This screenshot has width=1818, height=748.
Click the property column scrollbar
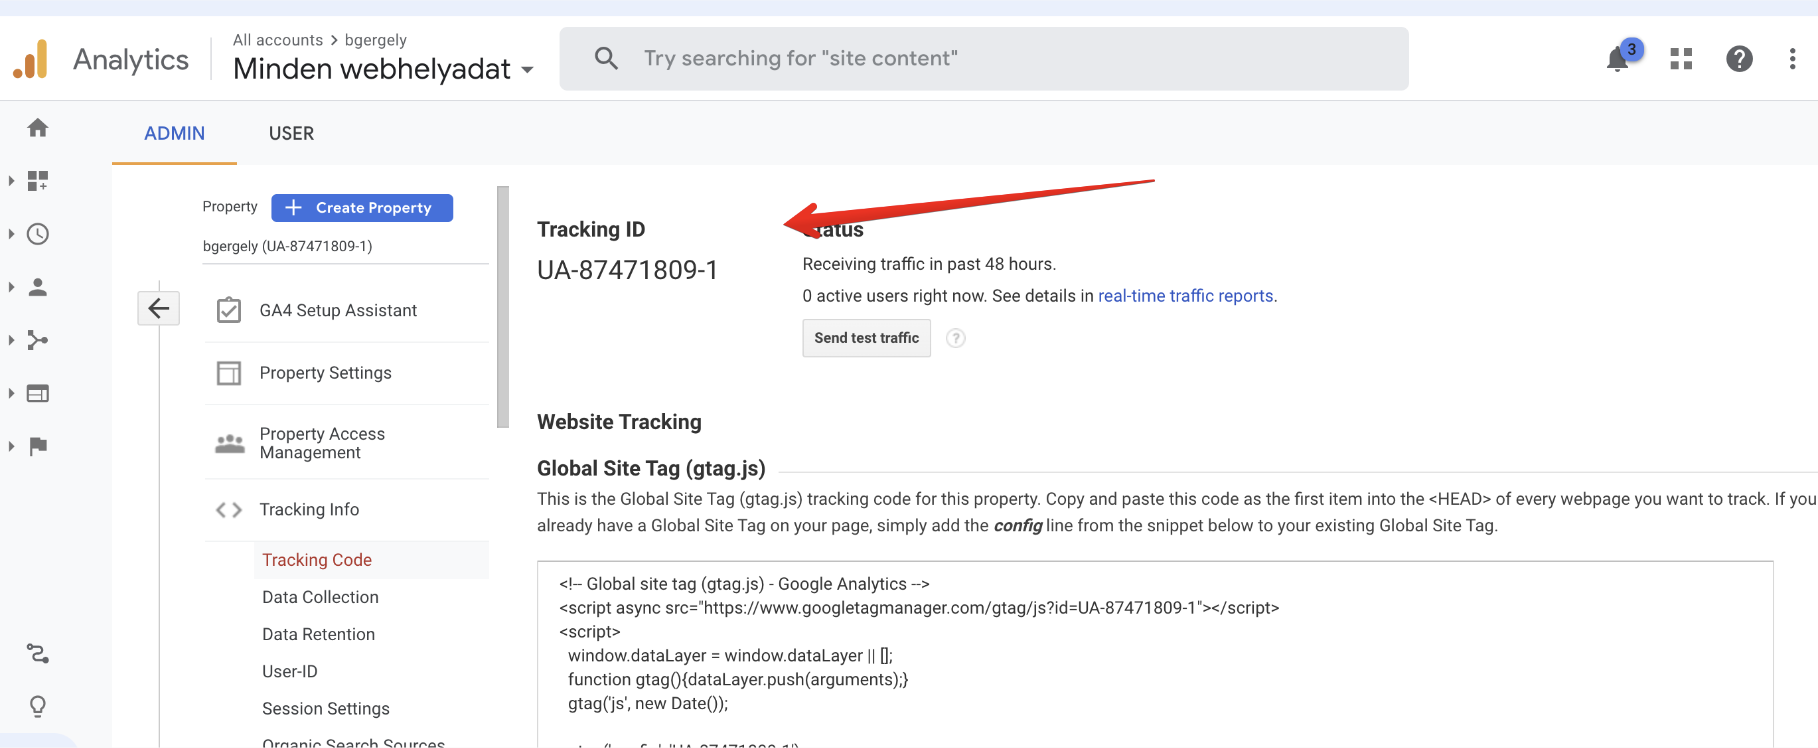coord(503,307)
